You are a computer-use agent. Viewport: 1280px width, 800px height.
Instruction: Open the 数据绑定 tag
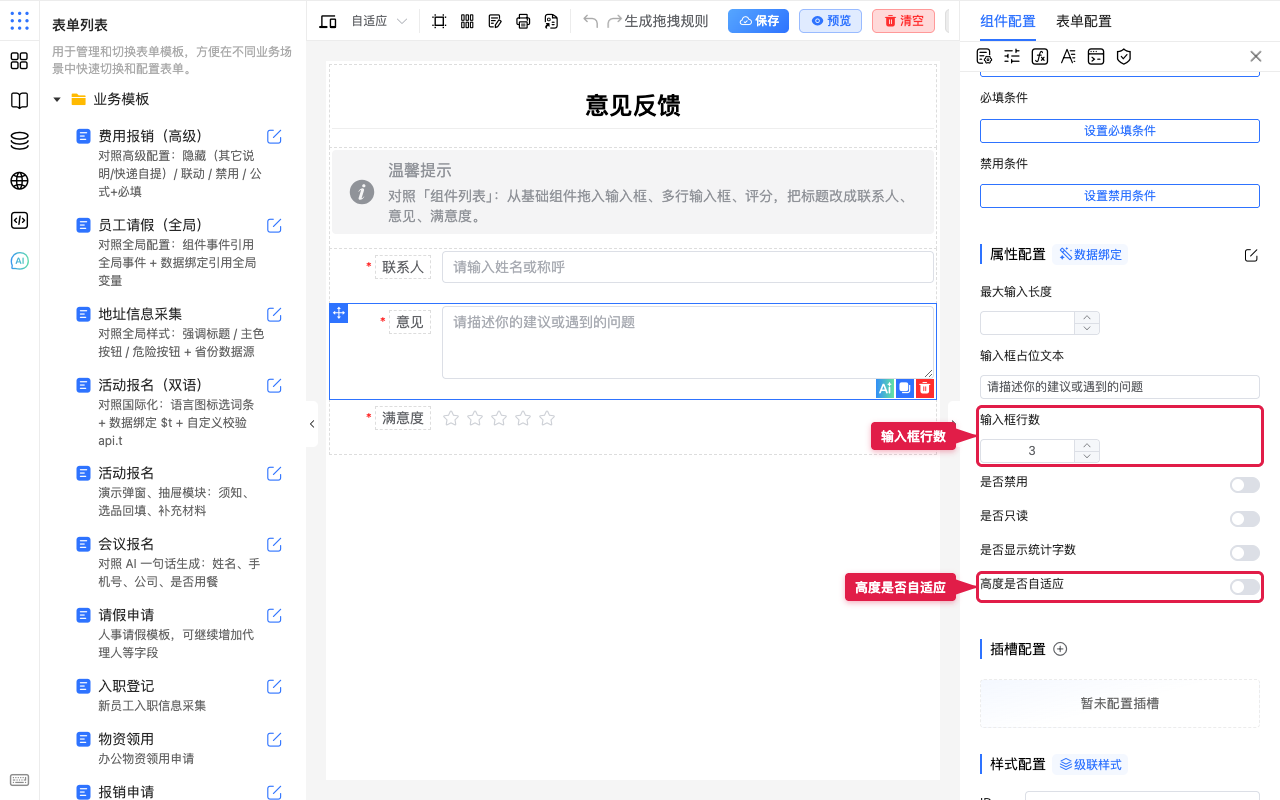point(1091,255)
